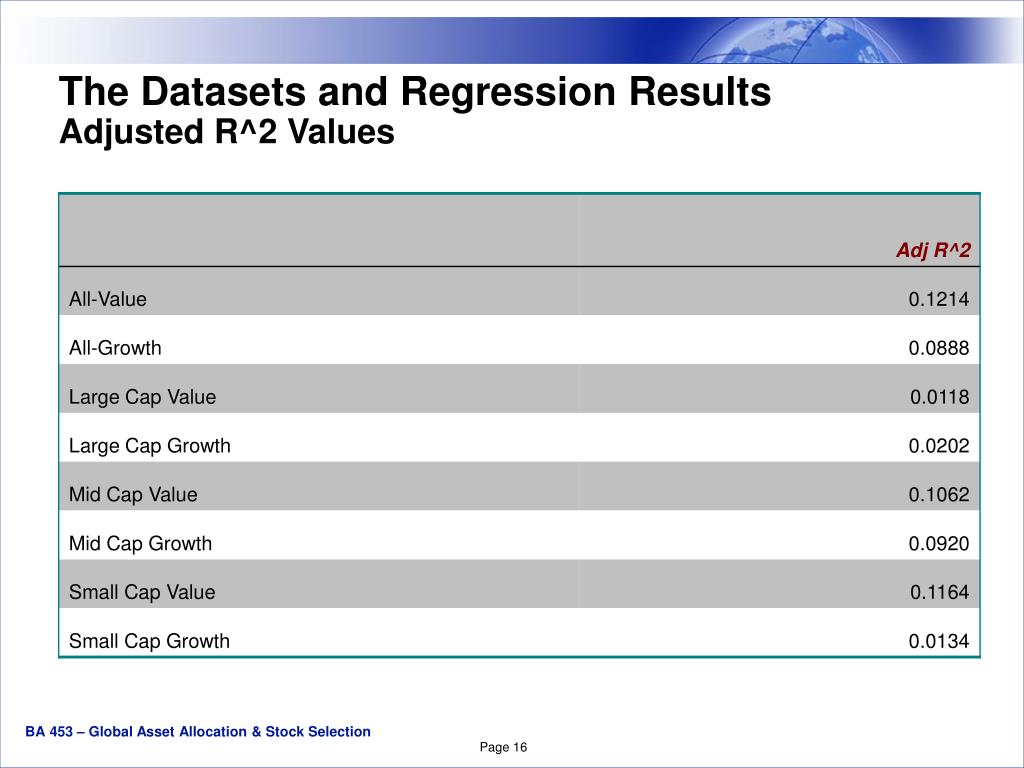Select the 'Large Cap Value' row label
Viewport: 1024px width, 768px height.
click(142, 396)
